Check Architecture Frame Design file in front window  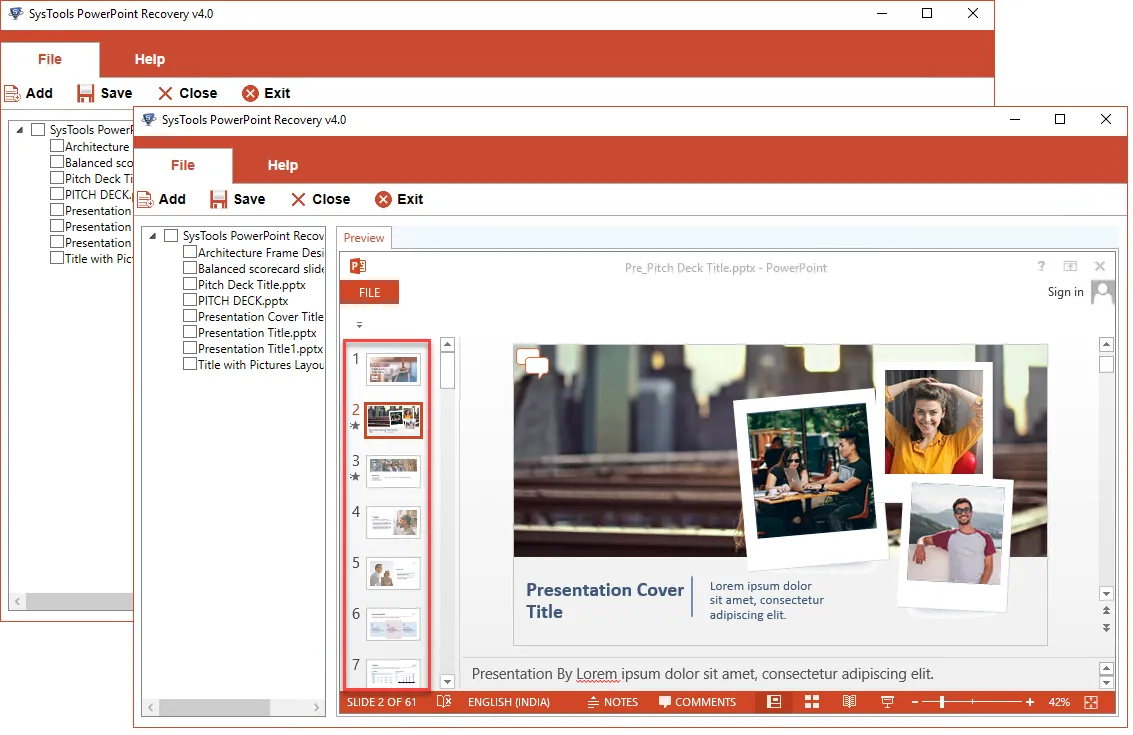point(190,252)
